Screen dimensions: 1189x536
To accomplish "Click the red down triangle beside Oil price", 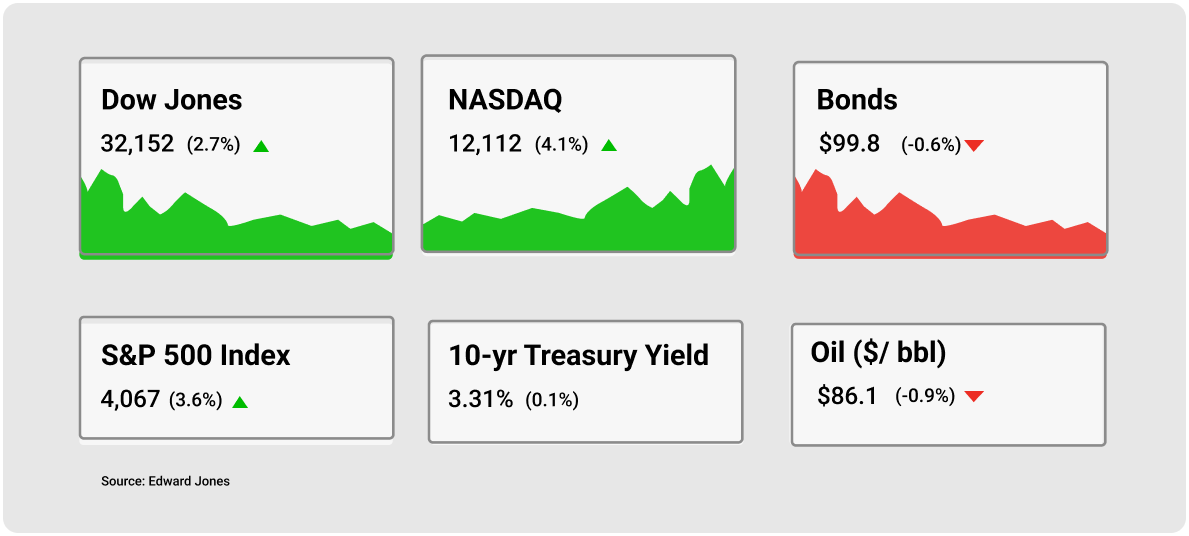I will (974, 396).
